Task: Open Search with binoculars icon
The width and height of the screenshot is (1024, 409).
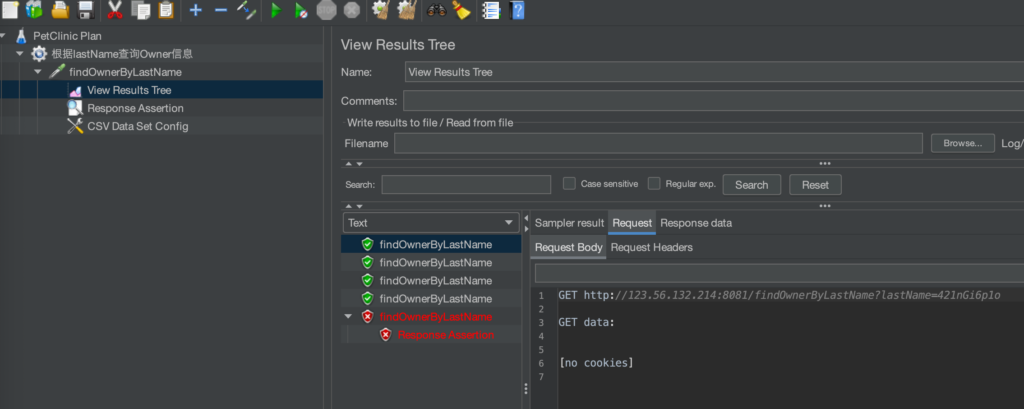Action: point(436,10)
